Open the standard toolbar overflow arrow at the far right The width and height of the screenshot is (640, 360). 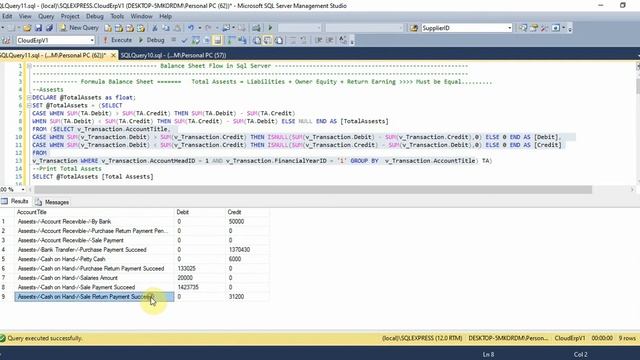[x=570, y=28]
